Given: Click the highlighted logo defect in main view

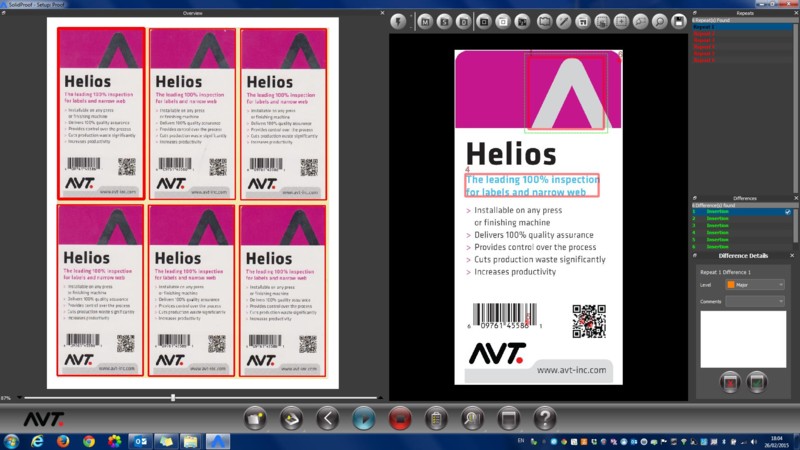Looking at the screenshot, I should pyautogui.click(x=566, y=93).
